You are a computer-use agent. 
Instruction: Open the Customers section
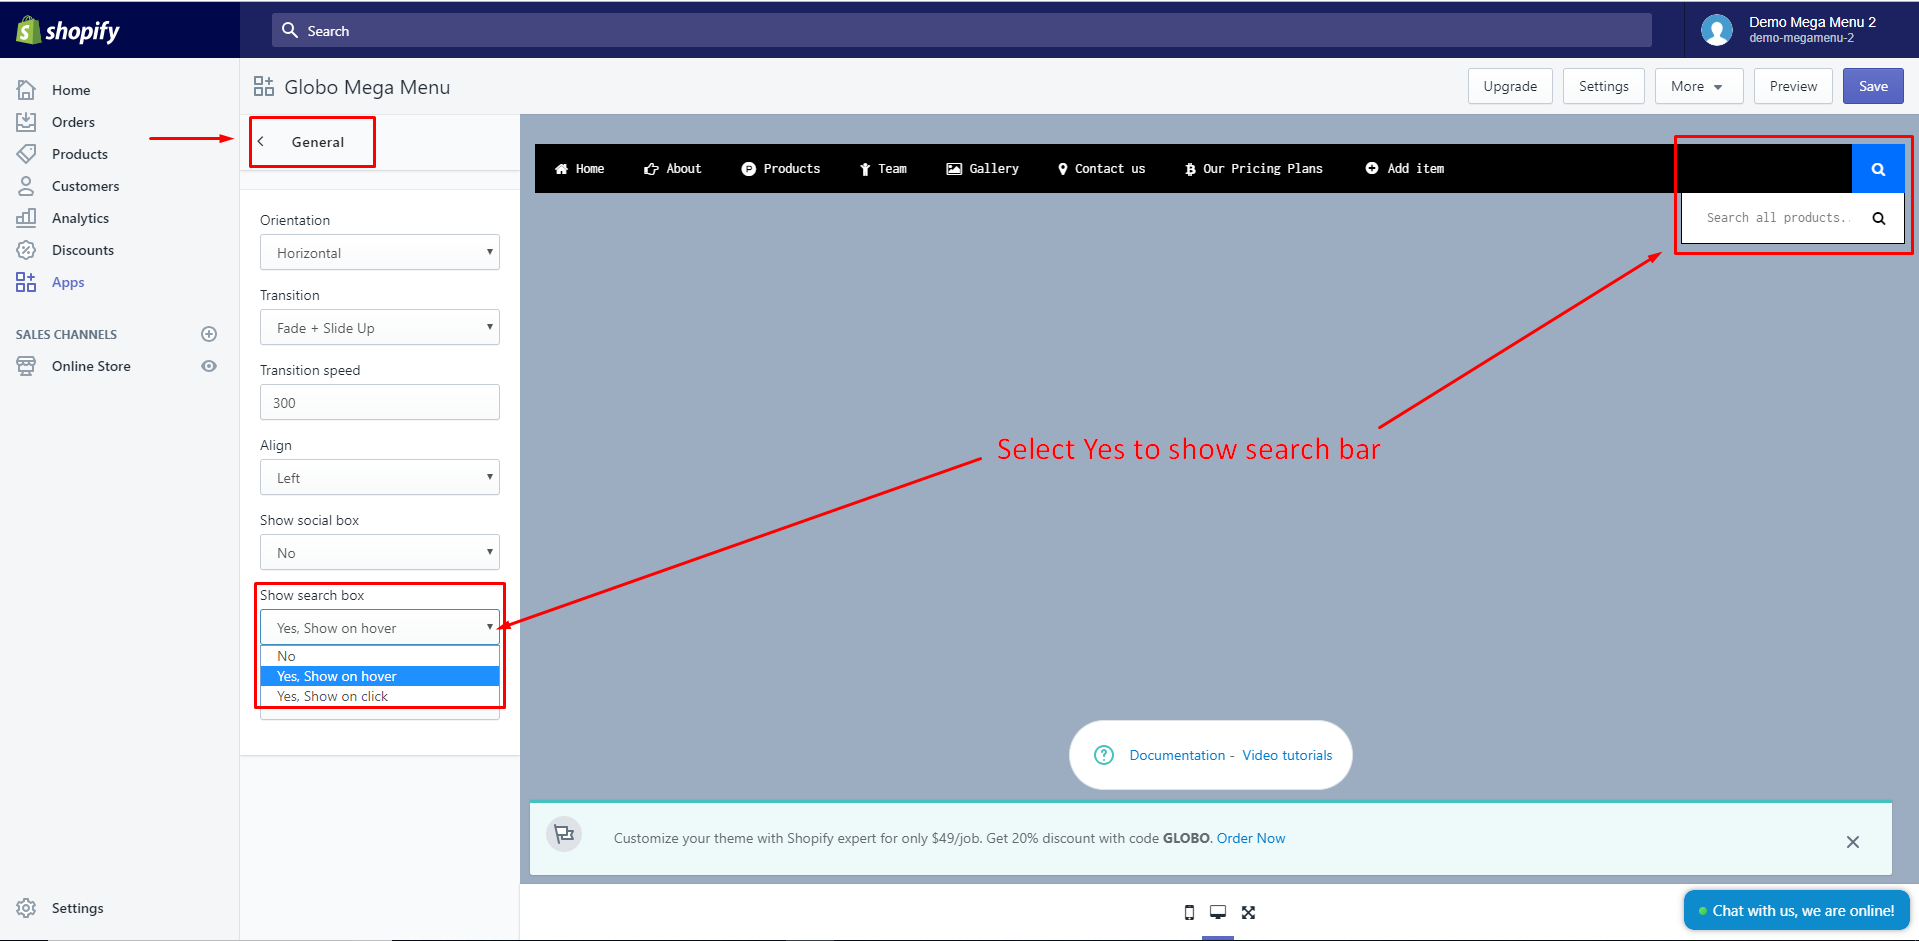(86, 186)
